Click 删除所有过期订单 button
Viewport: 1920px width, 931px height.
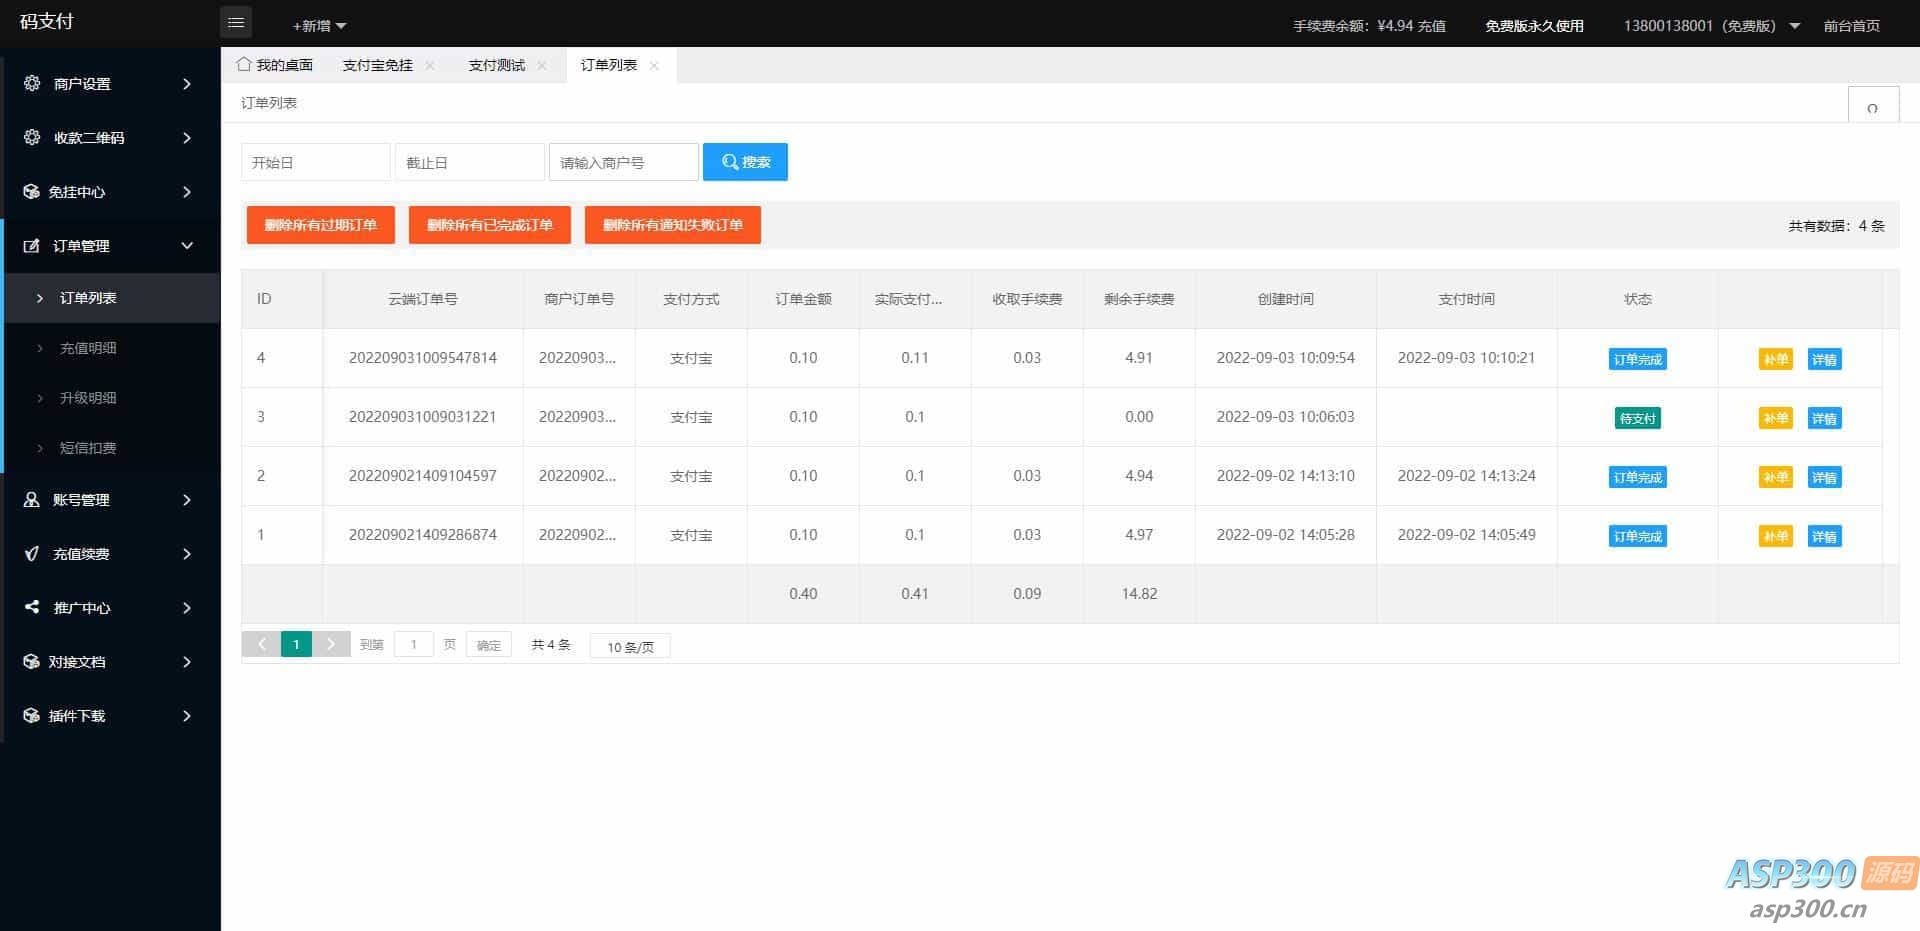click(x=320, y=225)
